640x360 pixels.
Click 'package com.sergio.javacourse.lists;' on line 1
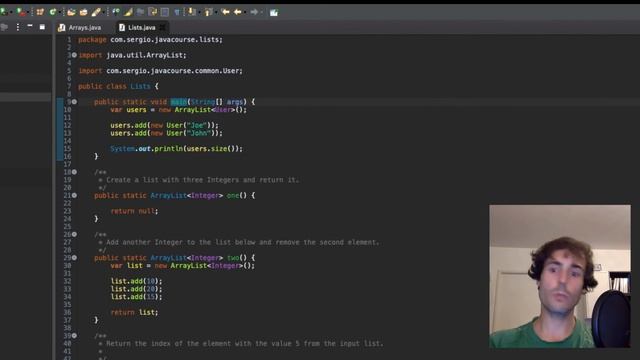pos(151,40)
